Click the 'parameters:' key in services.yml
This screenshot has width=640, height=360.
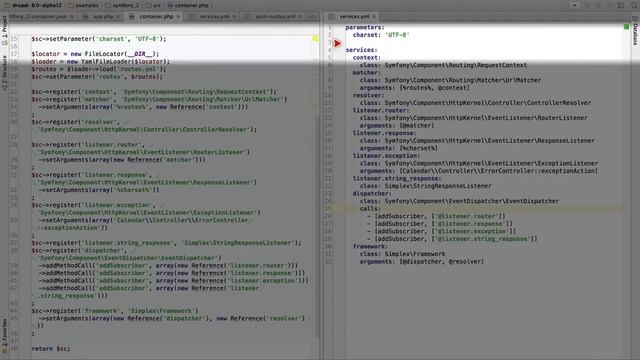pyautogui.click(x=364, y=27)
